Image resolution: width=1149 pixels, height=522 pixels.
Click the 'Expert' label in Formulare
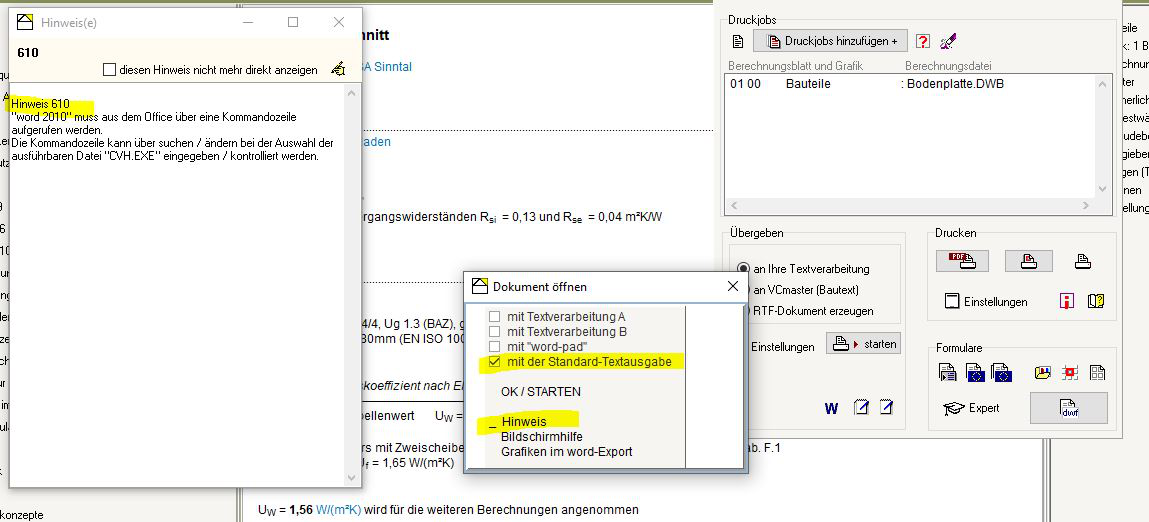click(x=983, y=408)
